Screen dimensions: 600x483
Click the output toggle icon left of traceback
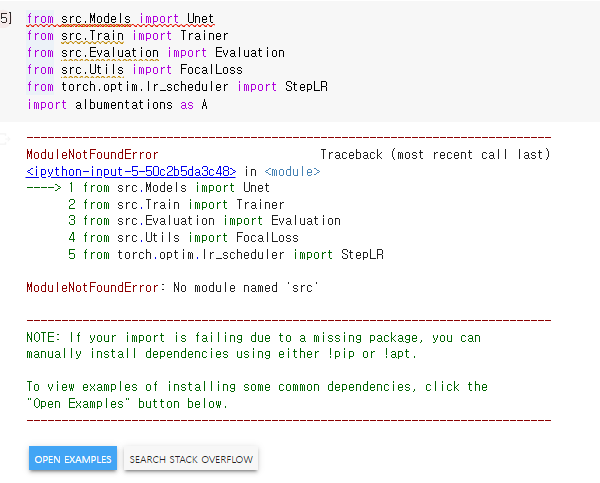[5, 137]
